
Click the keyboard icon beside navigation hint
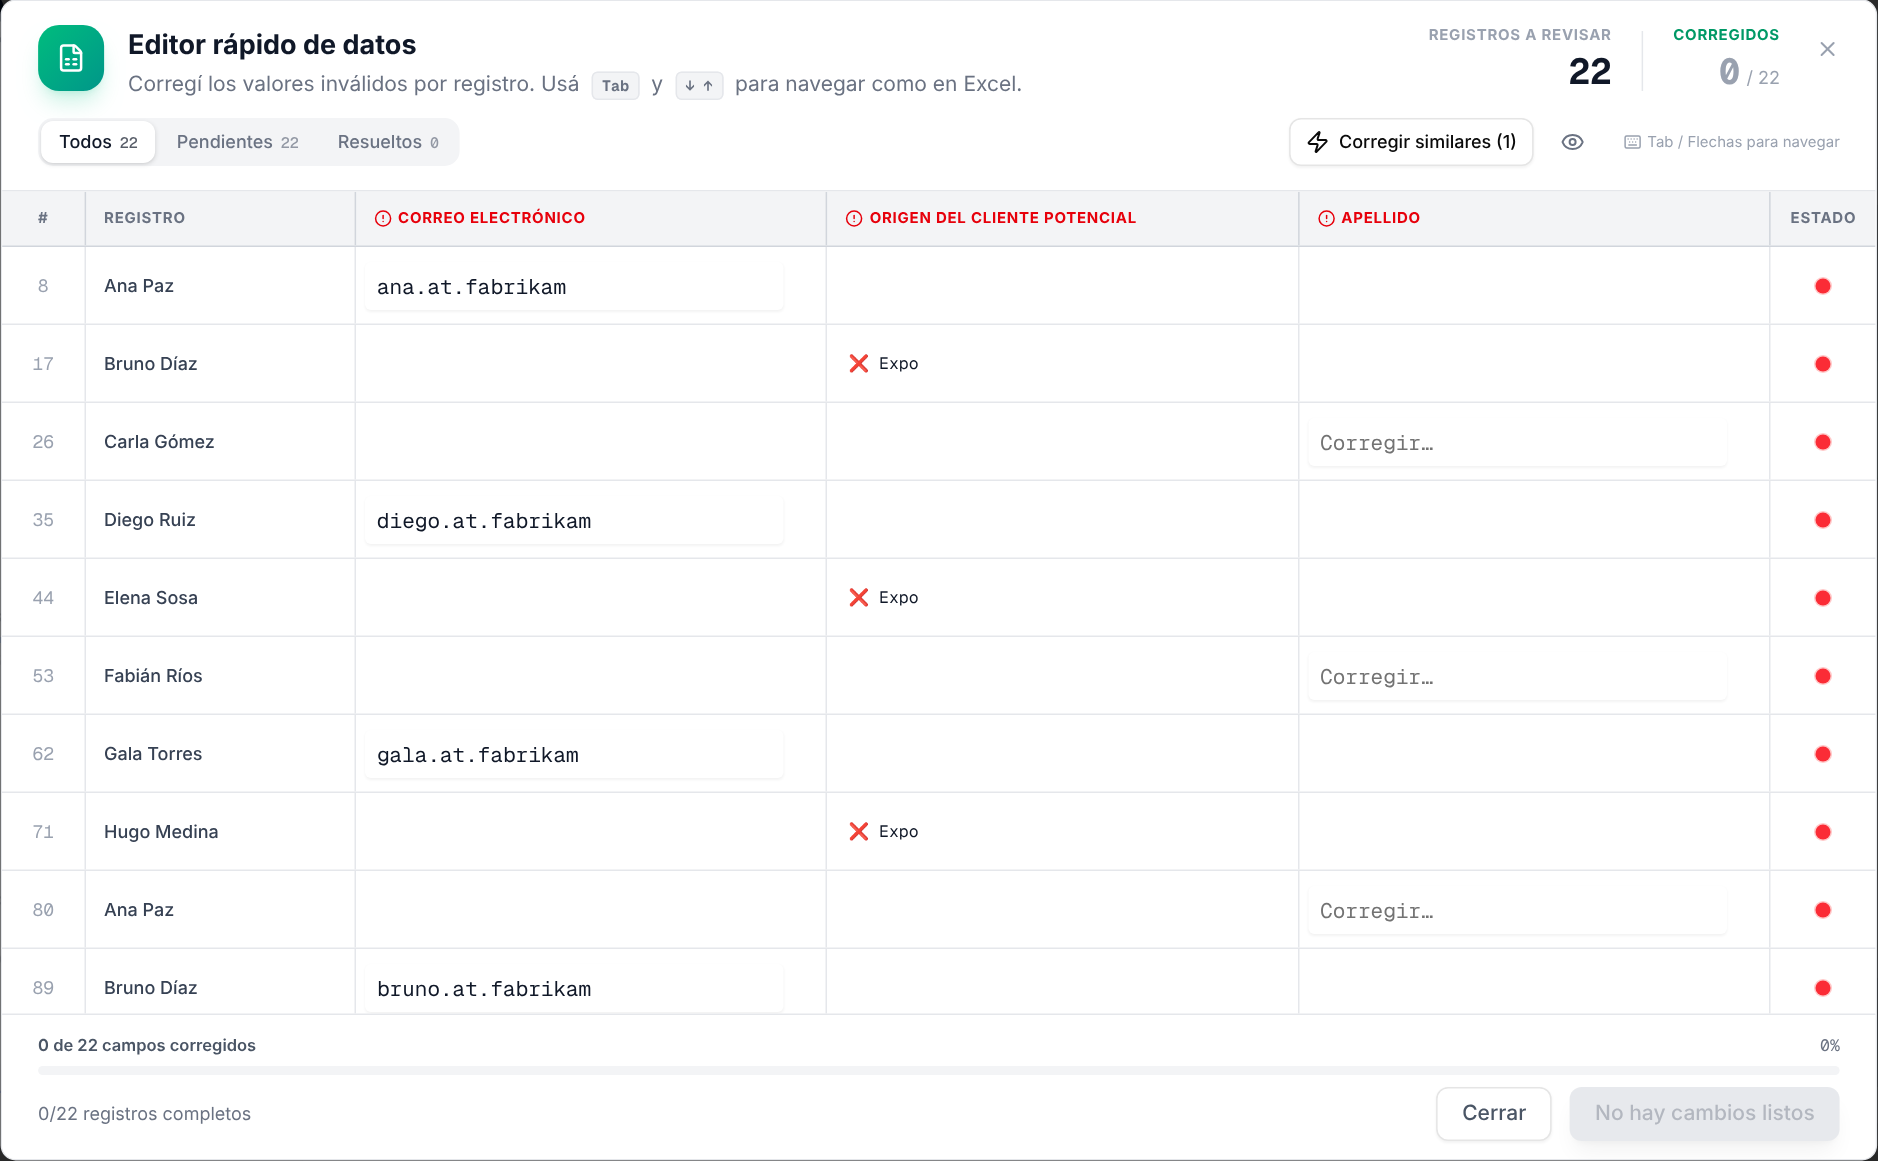click(x=1632, y=142)
